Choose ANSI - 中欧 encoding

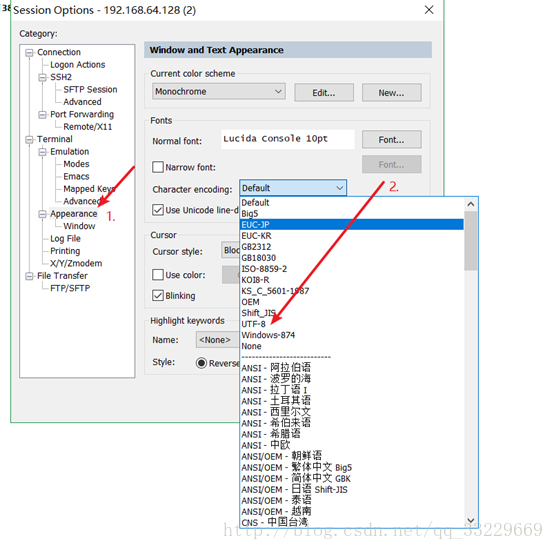[x=352, y=445]
